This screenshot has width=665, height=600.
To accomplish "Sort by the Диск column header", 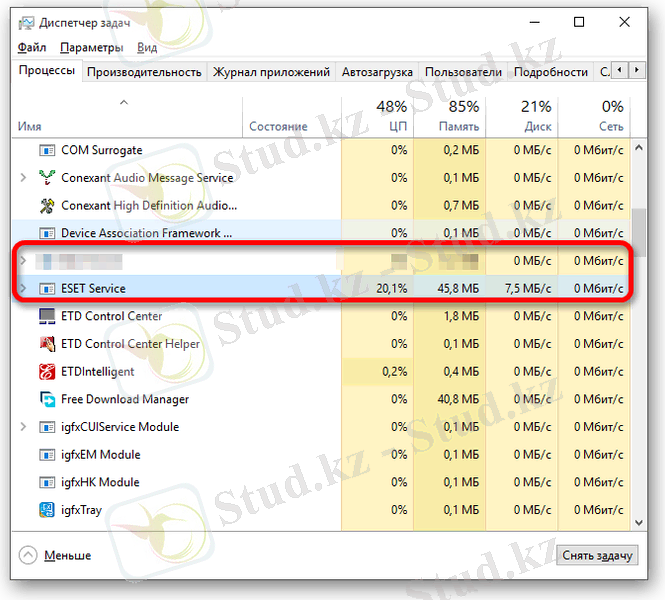I will pyautogui.click(x=522, y=117).
